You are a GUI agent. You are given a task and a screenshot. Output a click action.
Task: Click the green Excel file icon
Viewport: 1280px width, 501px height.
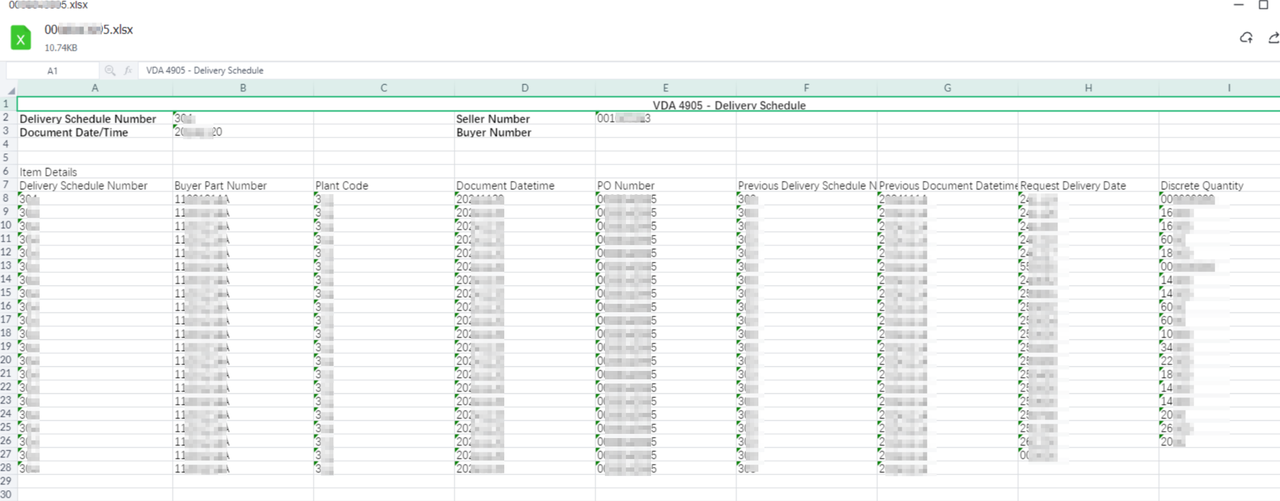tap(21, 38)
